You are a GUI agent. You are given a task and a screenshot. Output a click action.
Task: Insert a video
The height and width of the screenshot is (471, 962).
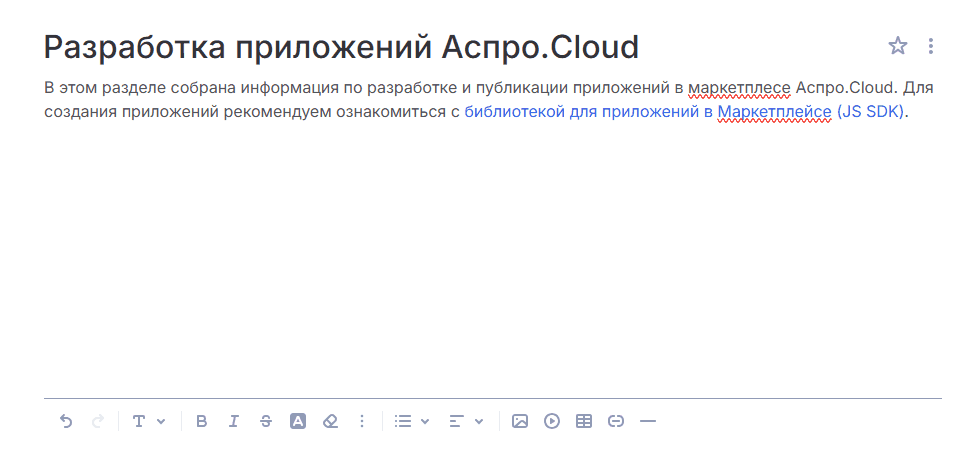pos(552,421)
